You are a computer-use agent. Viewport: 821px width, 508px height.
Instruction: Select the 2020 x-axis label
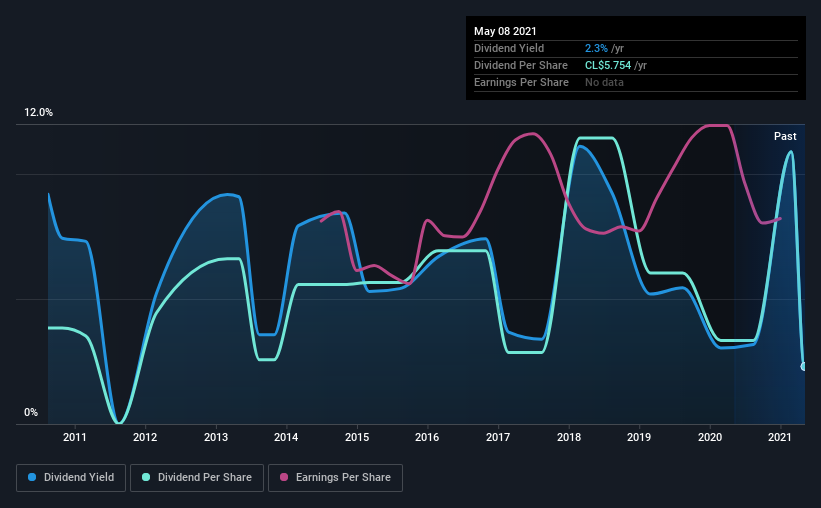point(710,437)
